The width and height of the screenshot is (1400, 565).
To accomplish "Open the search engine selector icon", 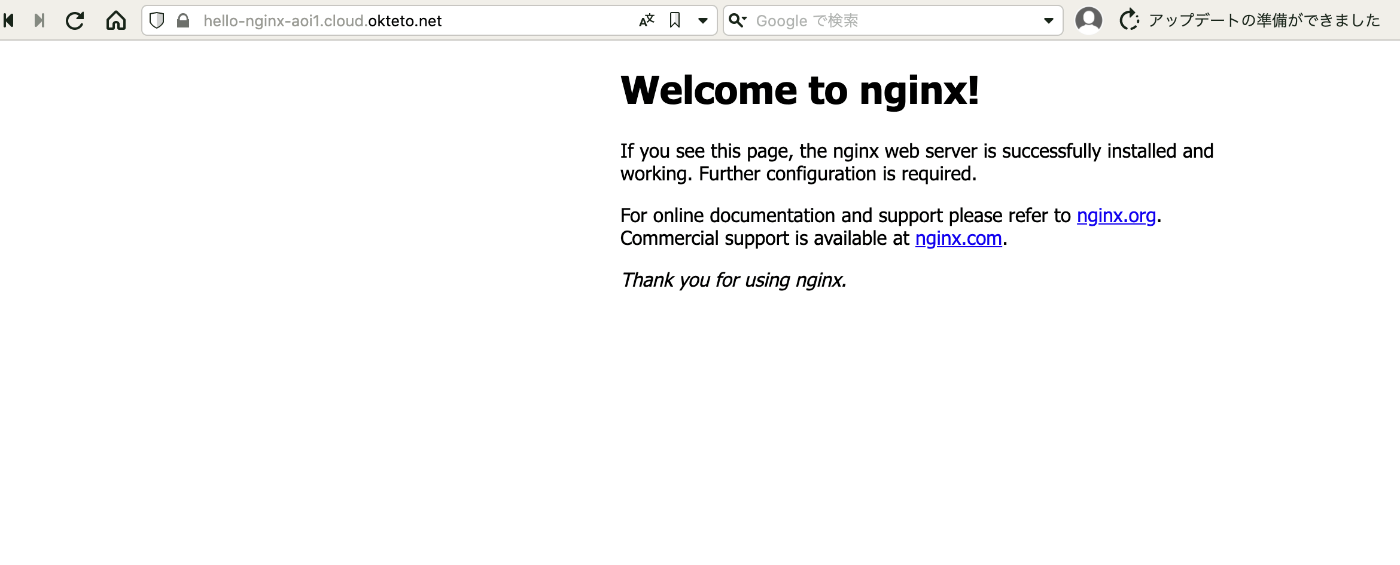I will (x=737, y=20).
